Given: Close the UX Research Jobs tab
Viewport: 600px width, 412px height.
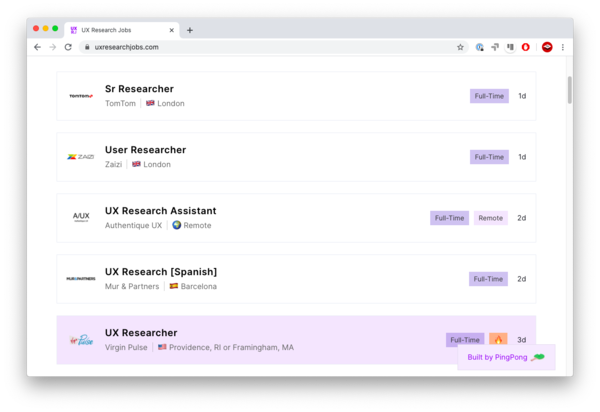Looking at the screenshot, I should (171, 30).
